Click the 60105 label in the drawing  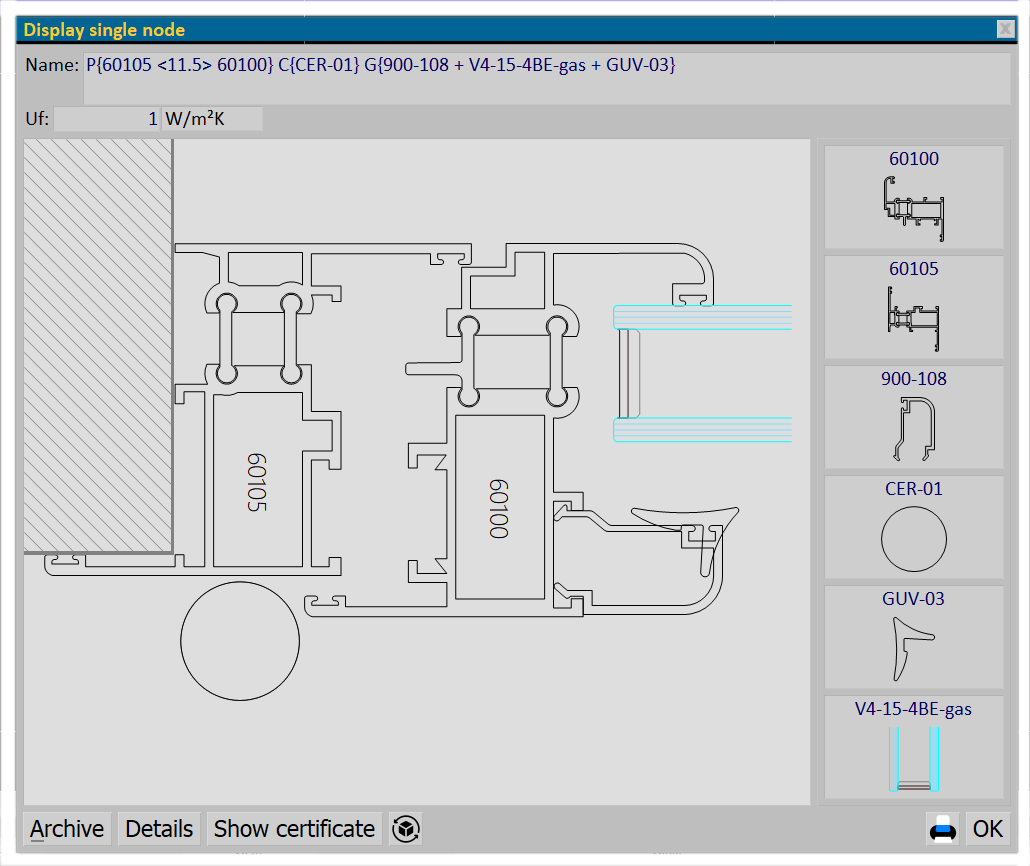point(257,482)
